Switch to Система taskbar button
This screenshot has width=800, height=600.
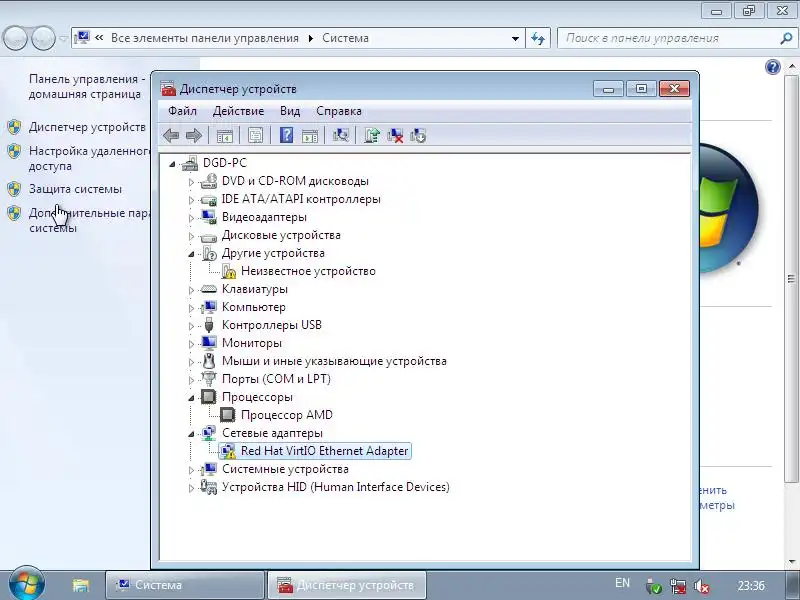pyautogui.click(x=185, y=585)
